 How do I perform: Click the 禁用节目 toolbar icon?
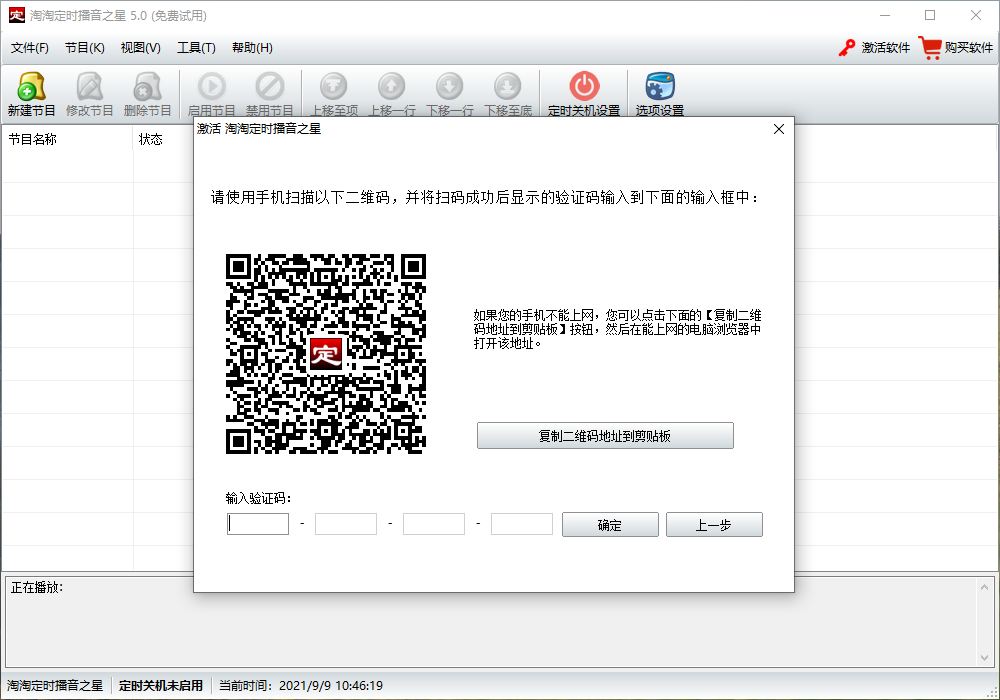(x=270, y=87)
